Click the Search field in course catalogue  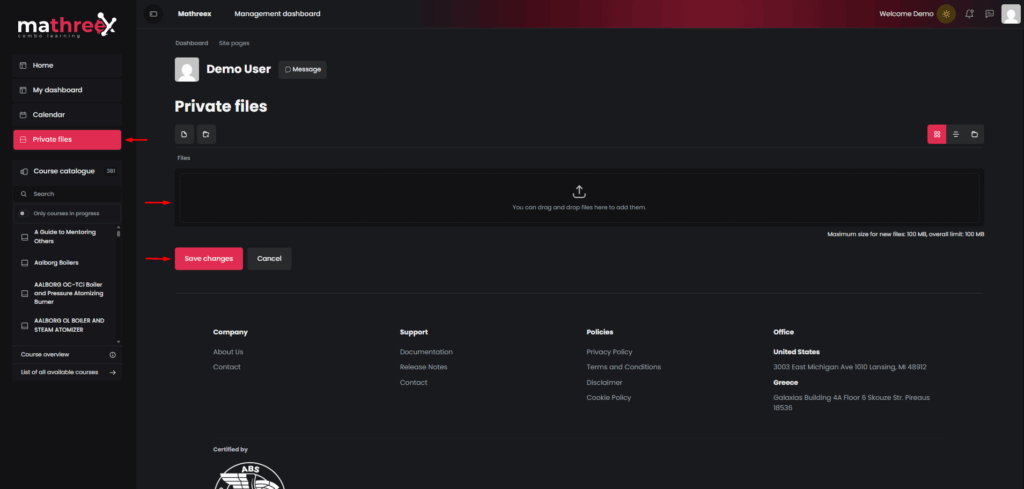pos(67,194)
